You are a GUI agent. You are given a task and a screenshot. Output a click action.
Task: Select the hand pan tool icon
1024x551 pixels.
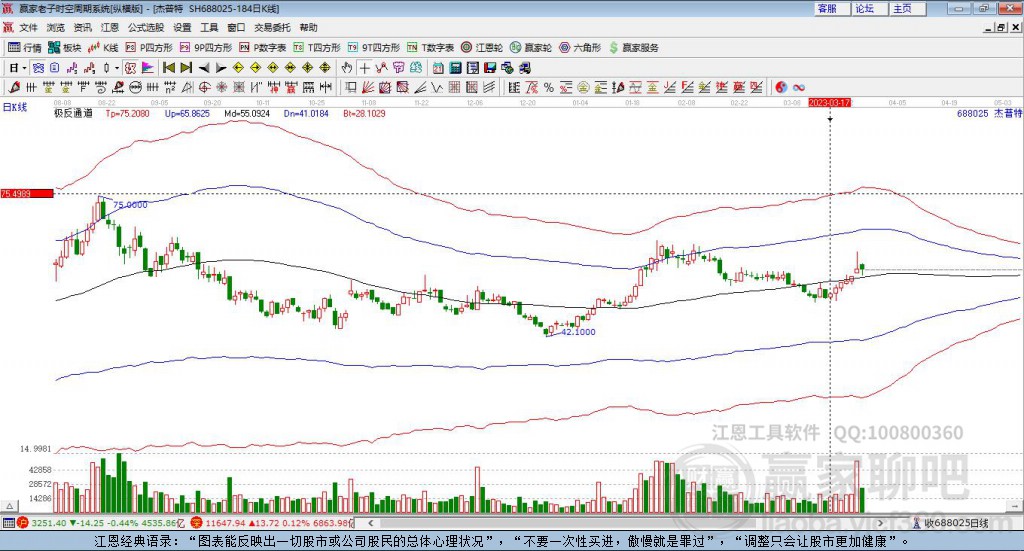346,68
